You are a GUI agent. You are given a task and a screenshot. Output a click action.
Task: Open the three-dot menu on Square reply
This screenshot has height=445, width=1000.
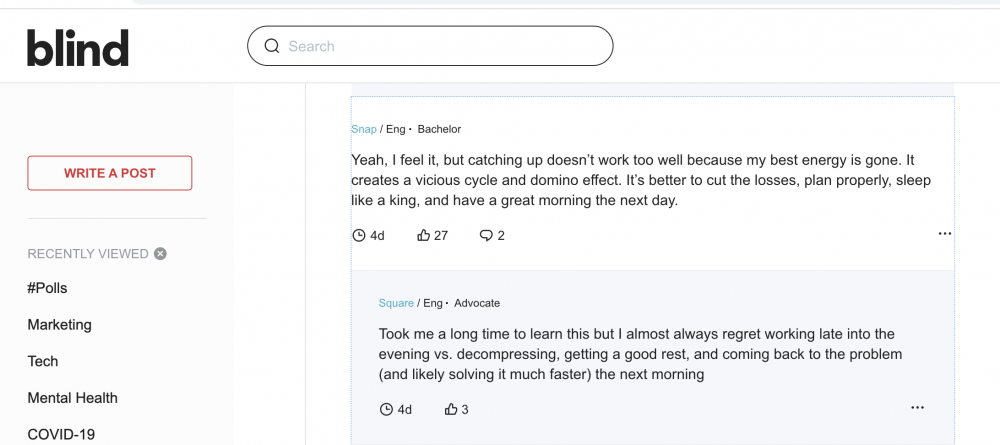pyautogui.click(x=917, y=407)
